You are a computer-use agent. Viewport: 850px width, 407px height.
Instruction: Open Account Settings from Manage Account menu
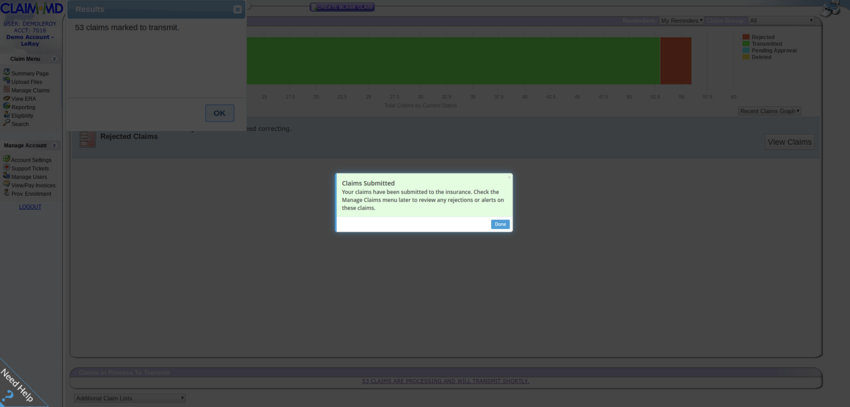point(31,160)
